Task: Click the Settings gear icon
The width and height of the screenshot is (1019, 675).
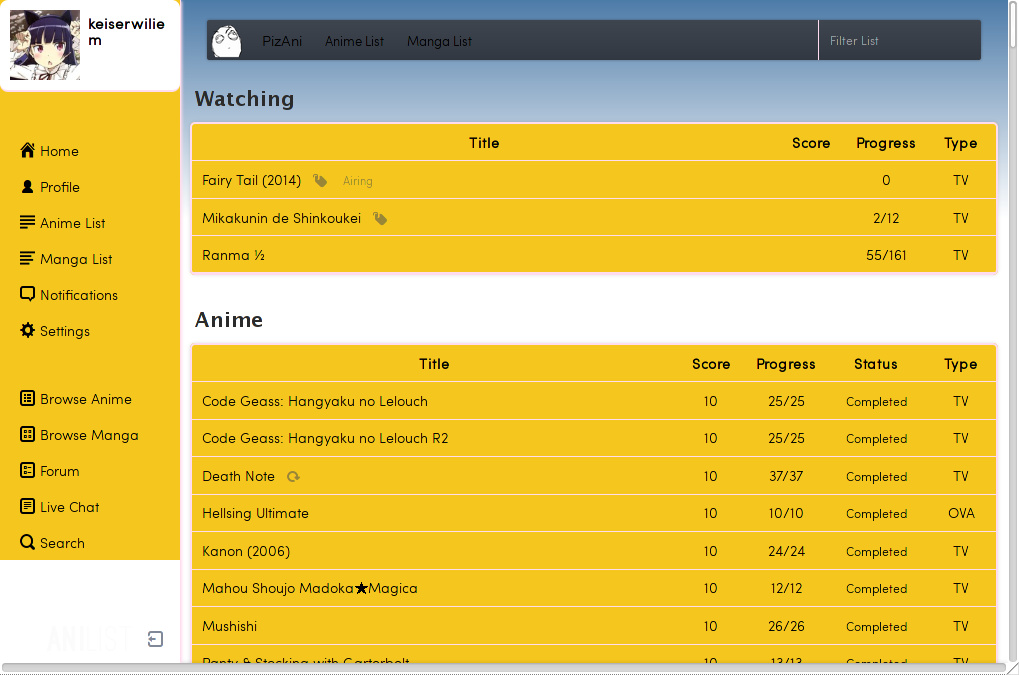Action: pyautogui.click(x=27, y=331)
